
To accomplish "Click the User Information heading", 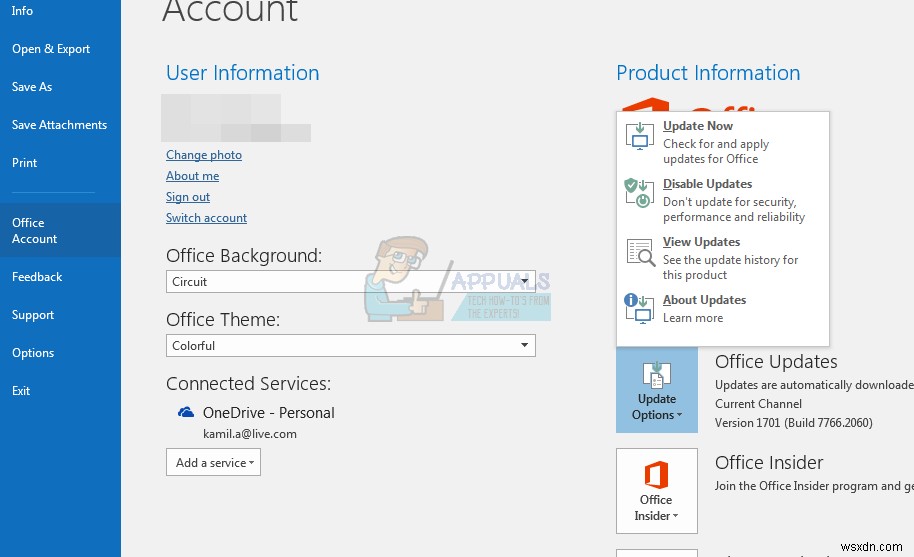I will [x=242, y=73].
